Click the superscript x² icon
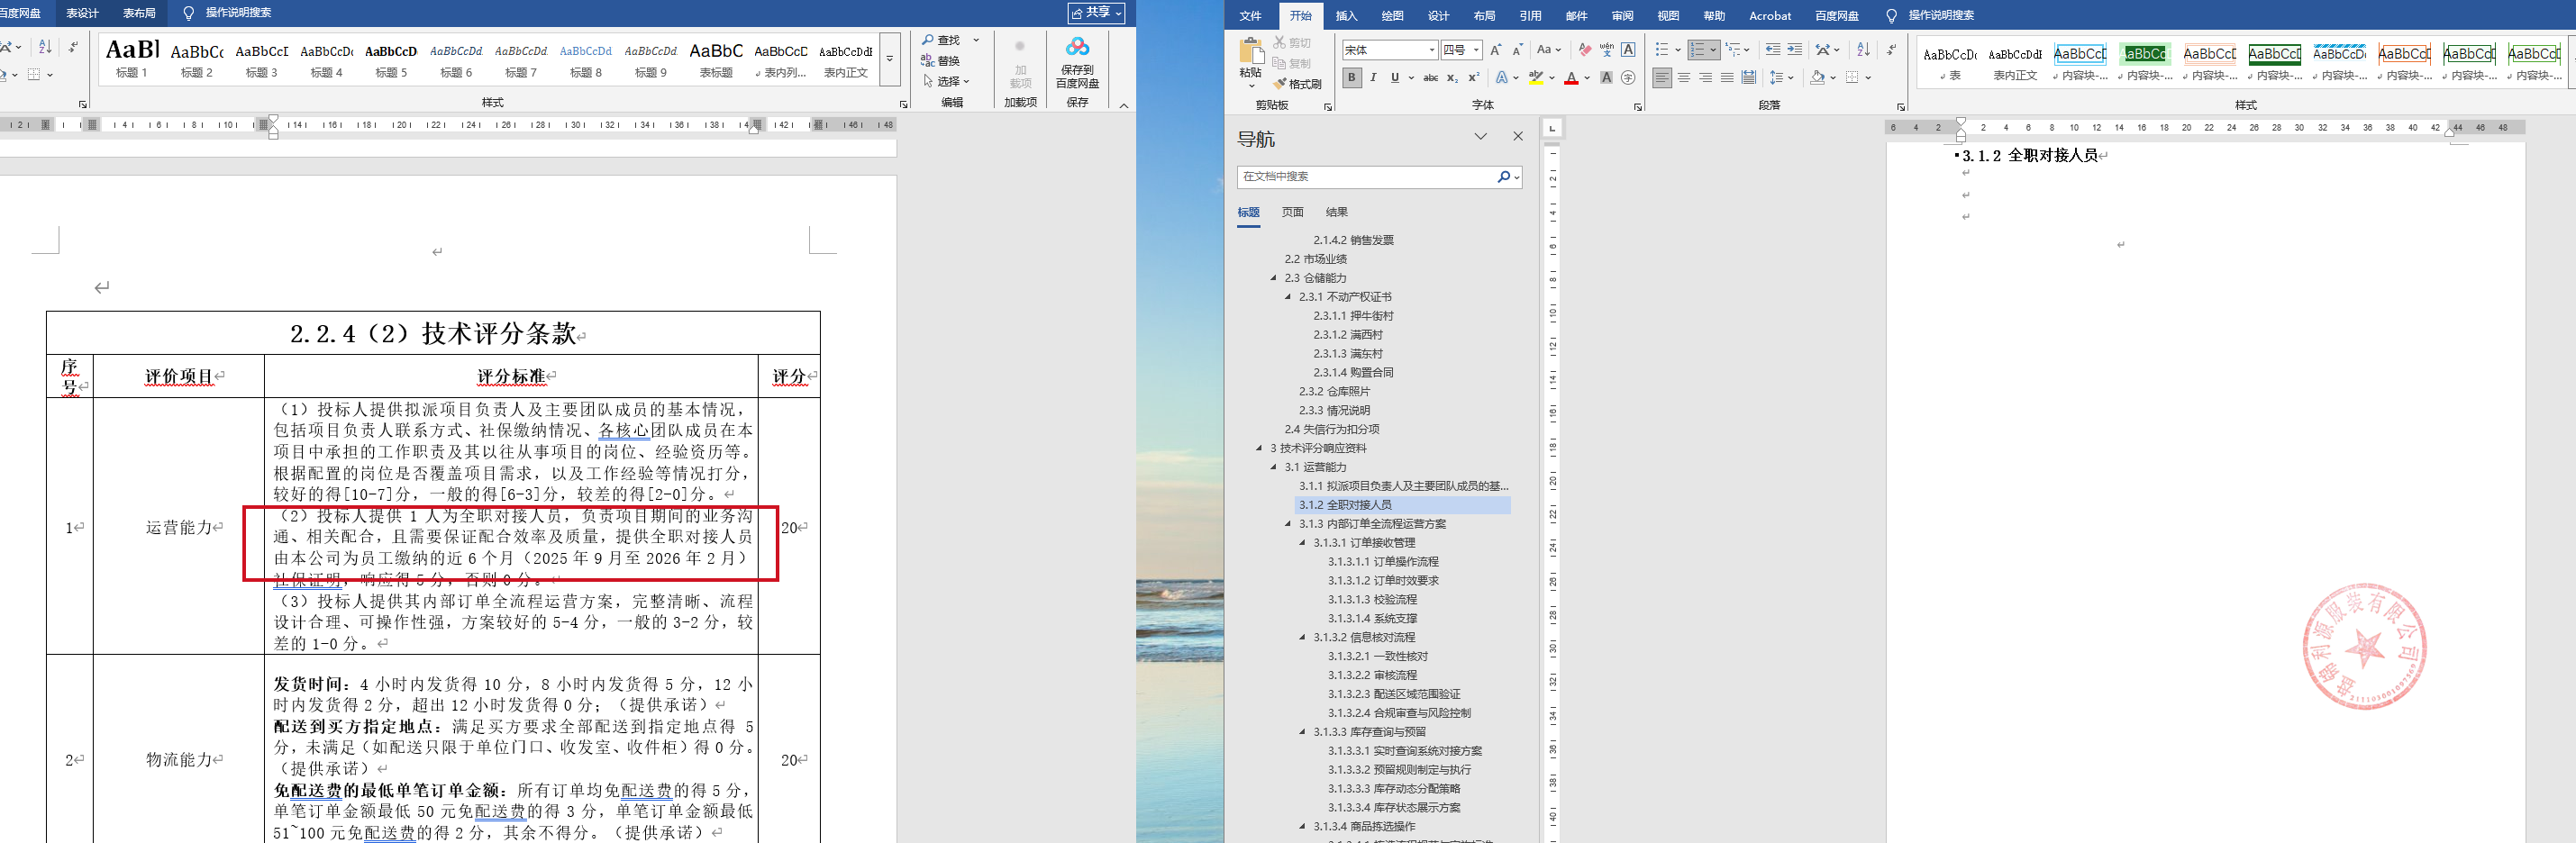2576x843 pixels. (x=1474, y=78)
